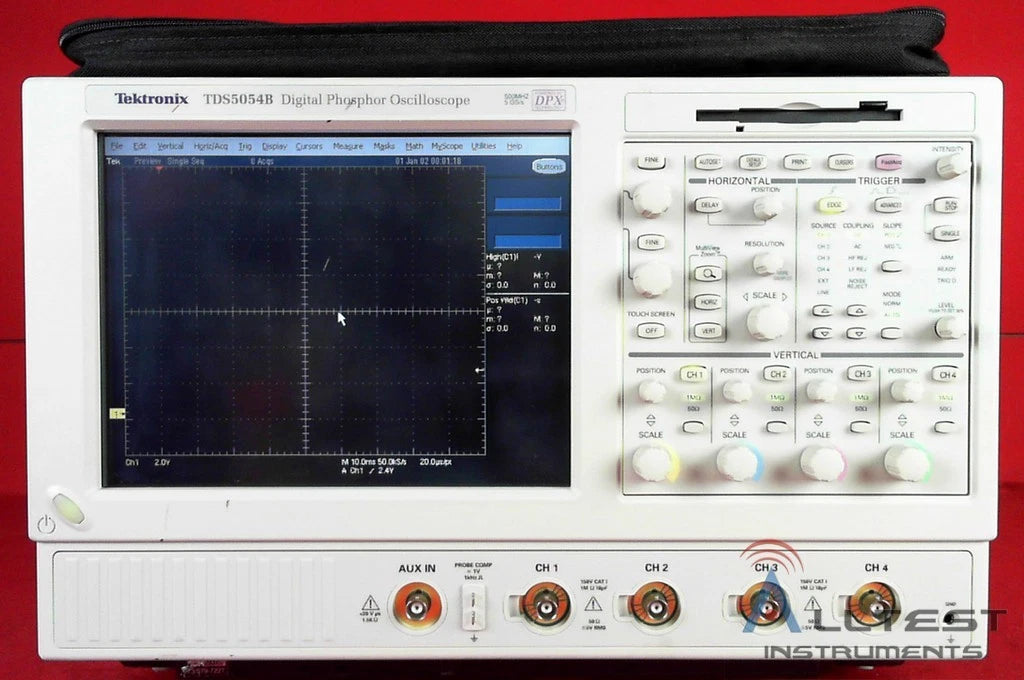Push the trigger SOURCE up-arrow button
This screenshot has height=680, width=1024.
(x=822, y=311)
